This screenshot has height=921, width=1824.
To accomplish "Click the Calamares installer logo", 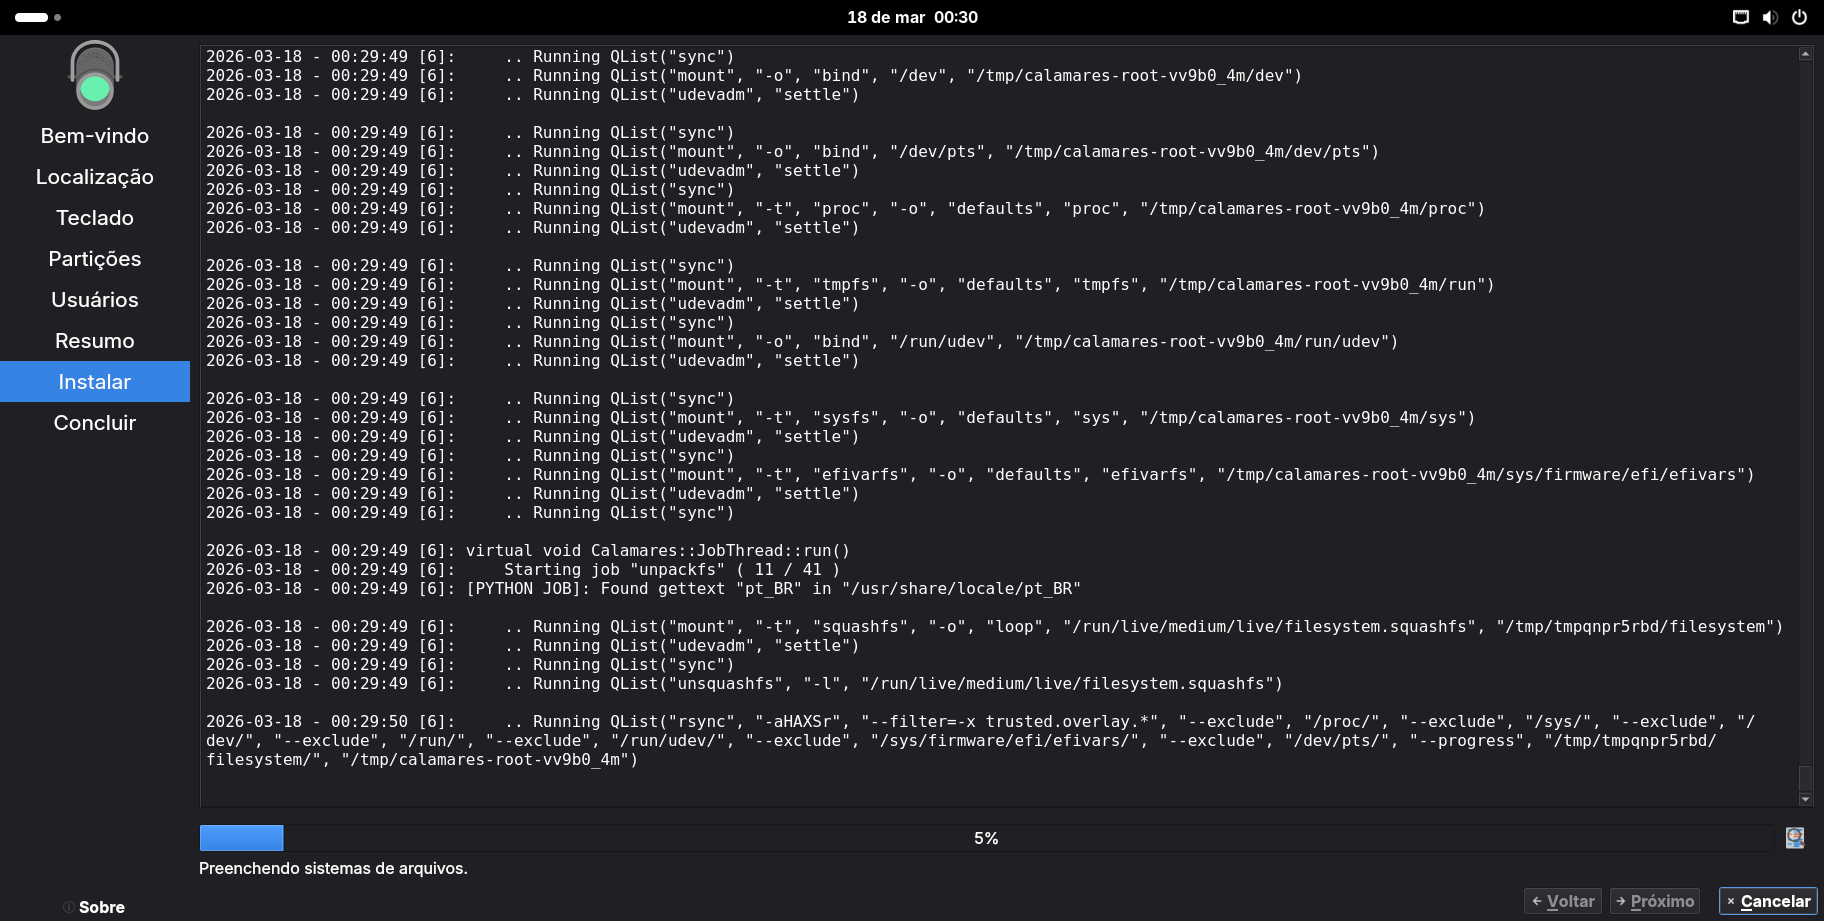I will click(95, 76).
